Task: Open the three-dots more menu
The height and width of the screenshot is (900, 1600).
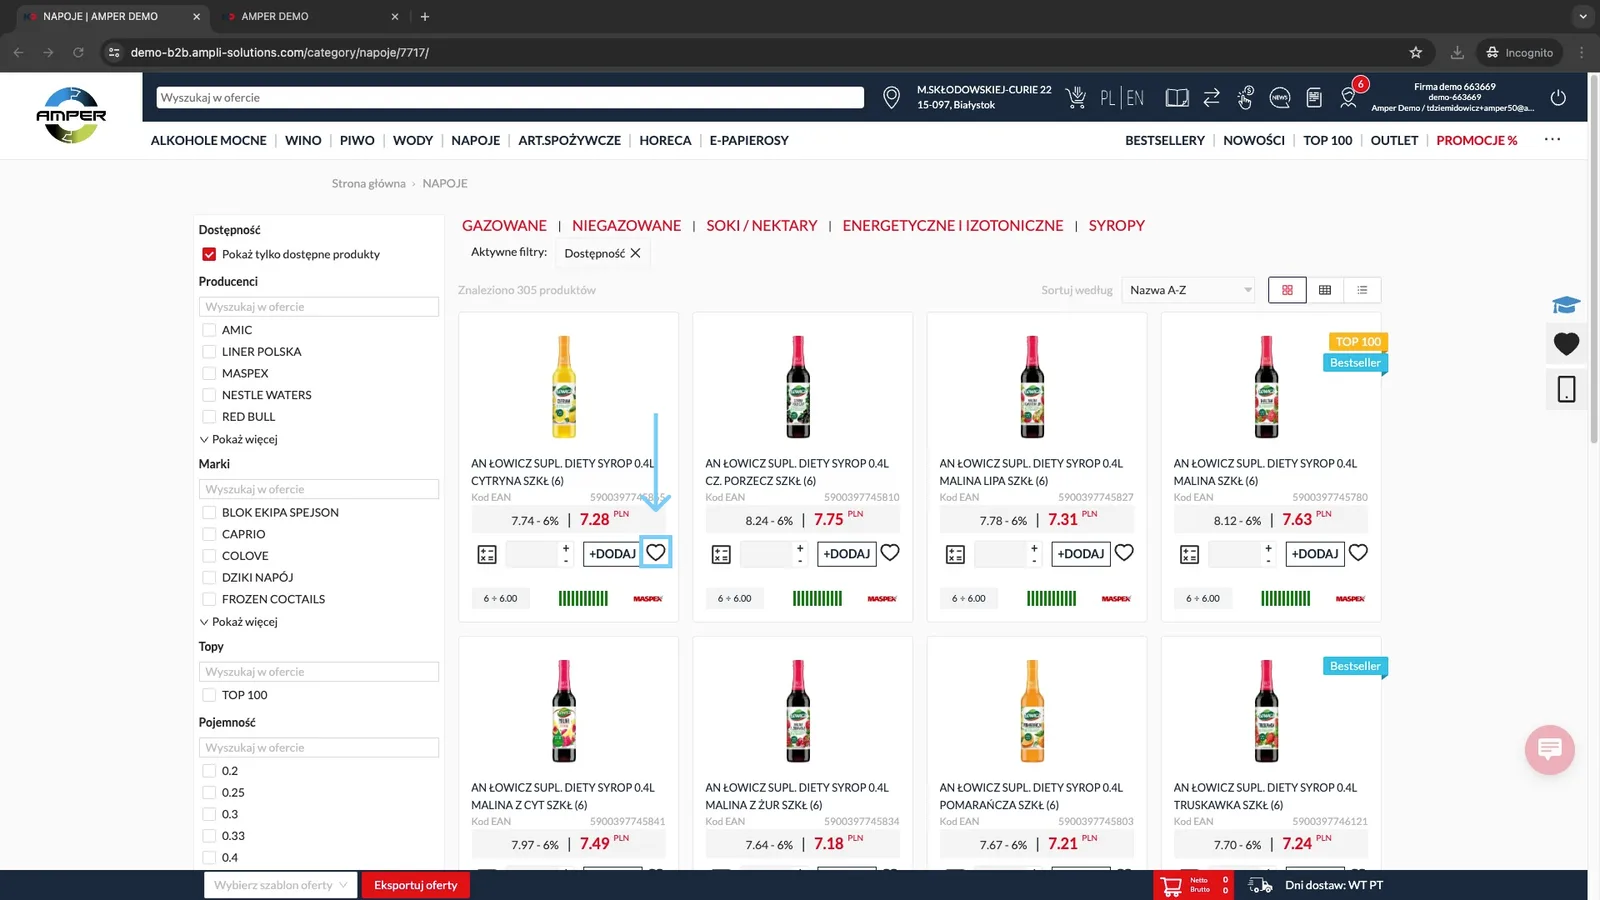Action: click(1552, 140)
